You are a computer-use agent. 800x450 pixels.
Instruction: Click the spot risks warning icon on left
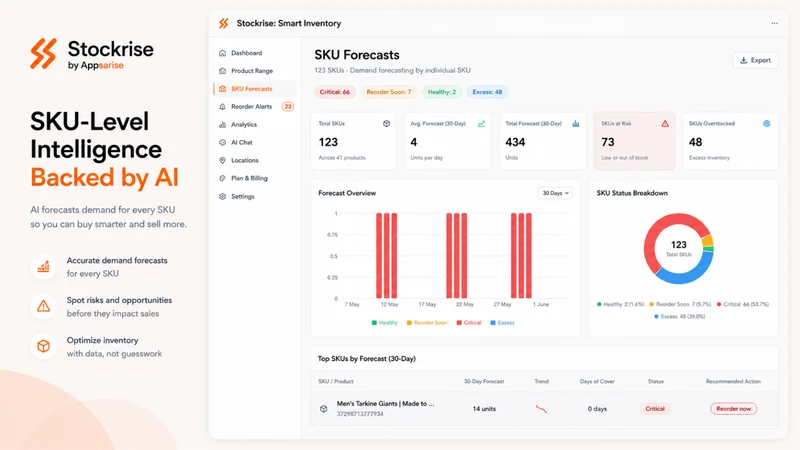click(x=43, y=306)
